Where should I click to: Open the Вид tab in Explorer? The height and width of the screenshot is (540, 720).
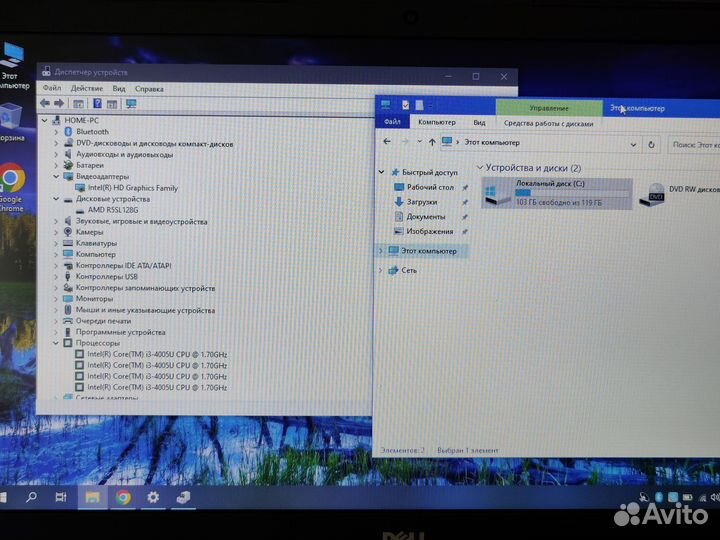click(479, 123)
